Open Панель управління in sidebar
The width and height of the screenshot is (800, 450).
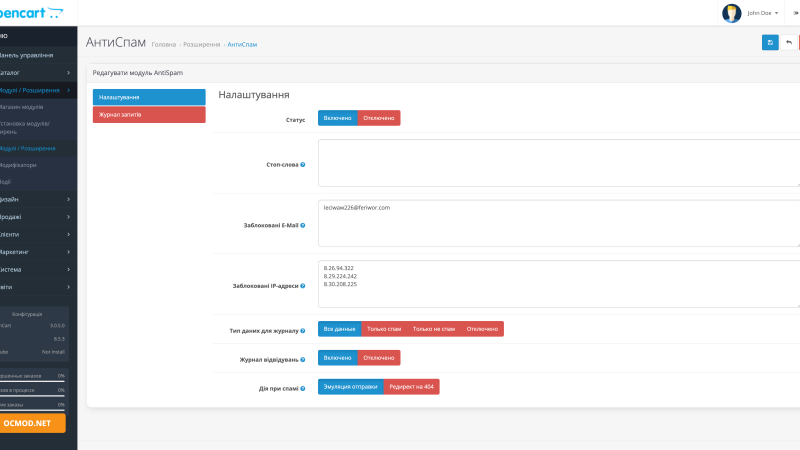click(38, 55)
